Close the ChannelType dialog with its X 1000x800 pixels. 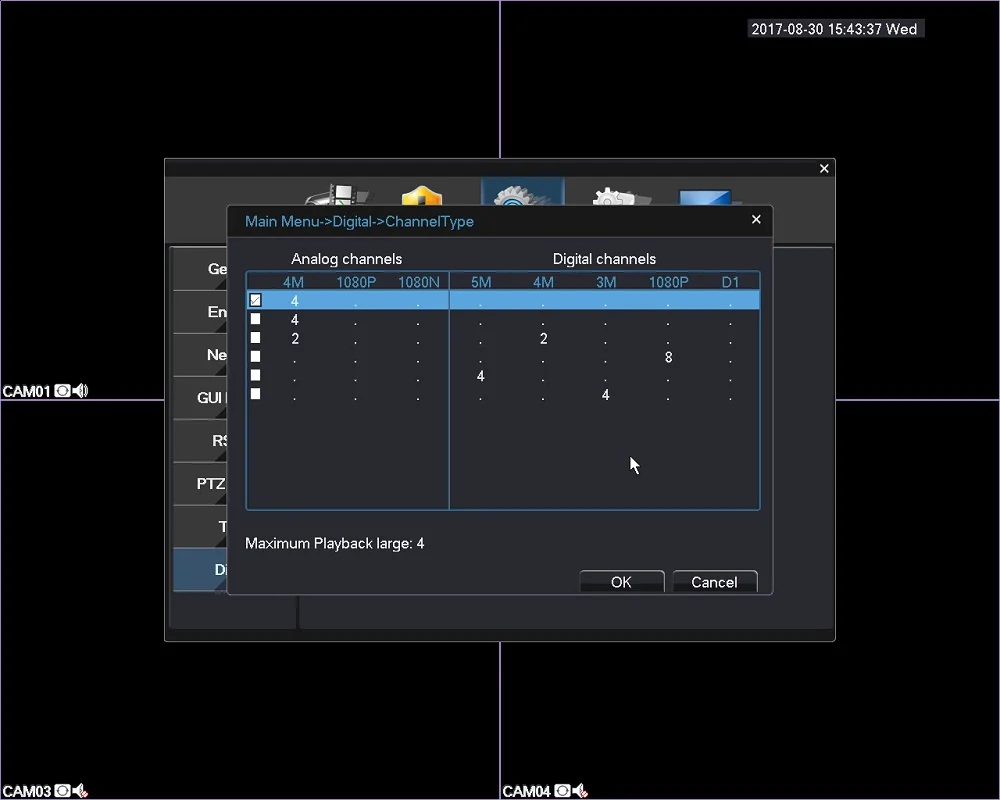click(756, 219)
